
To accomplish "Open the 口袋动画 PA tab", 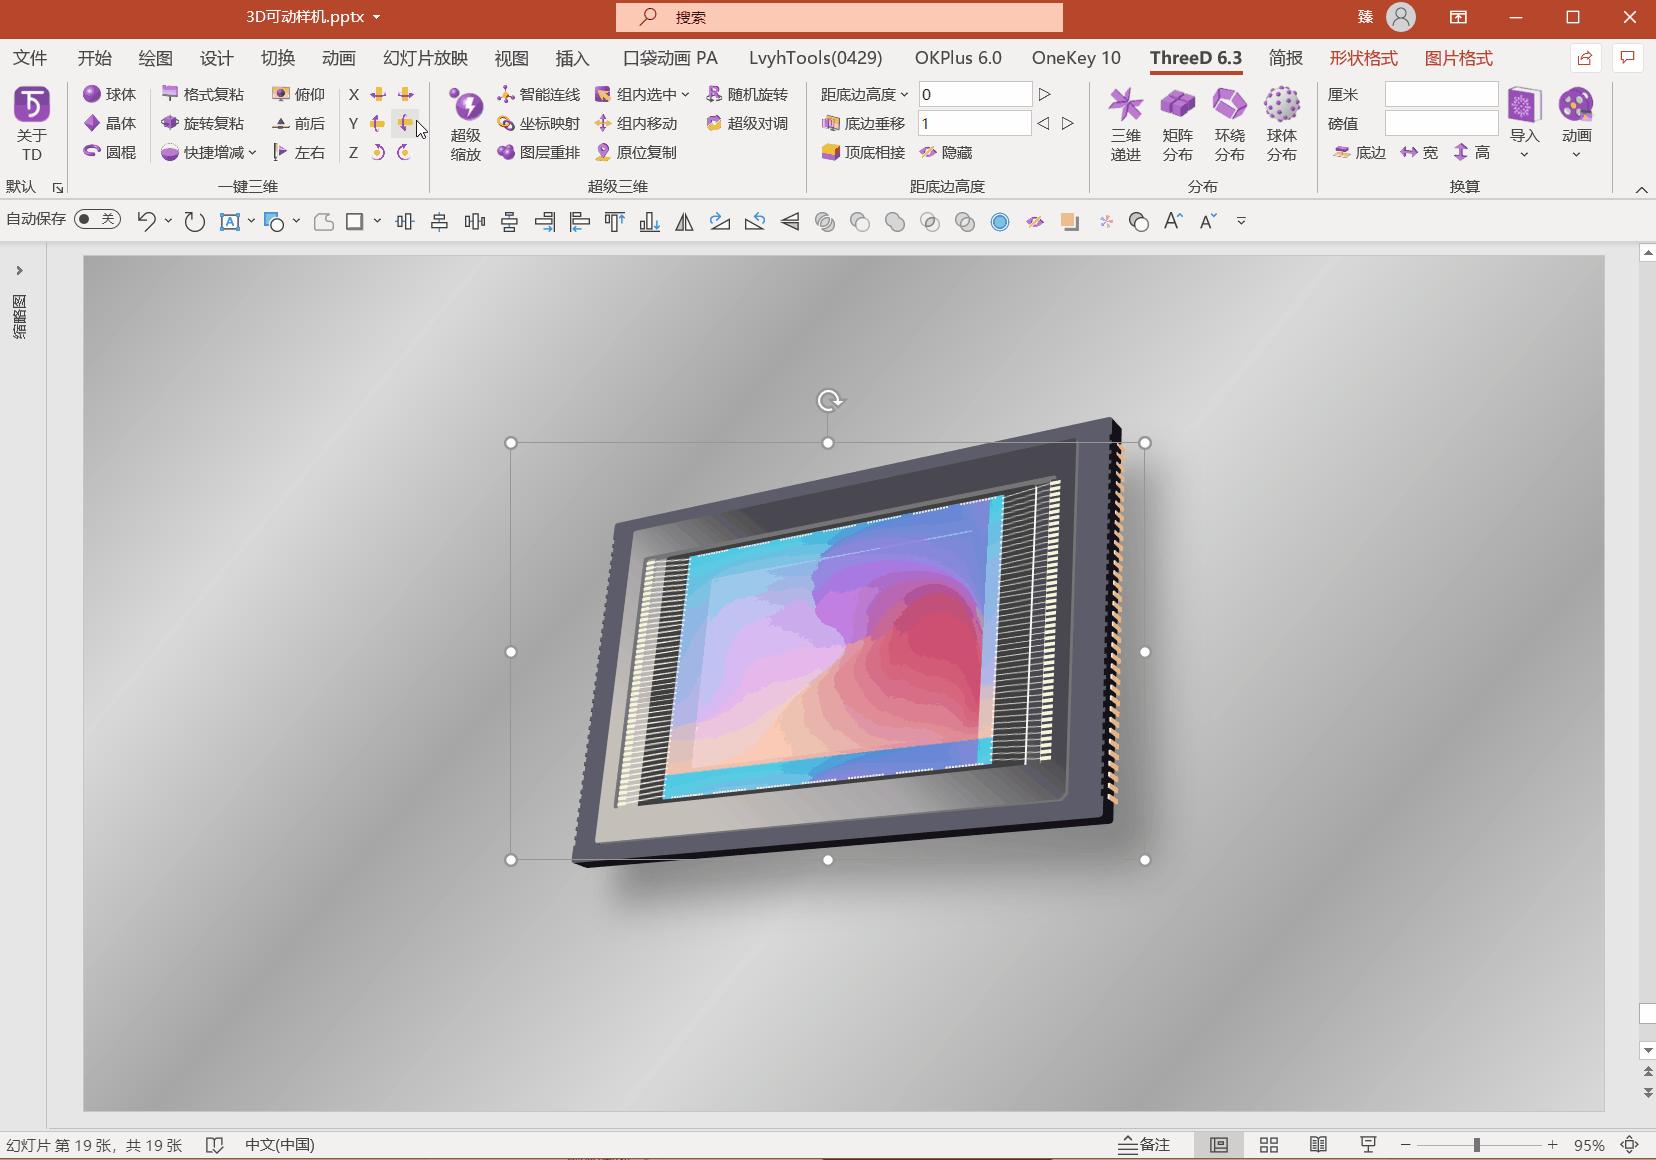I will (x=670, y=58).
